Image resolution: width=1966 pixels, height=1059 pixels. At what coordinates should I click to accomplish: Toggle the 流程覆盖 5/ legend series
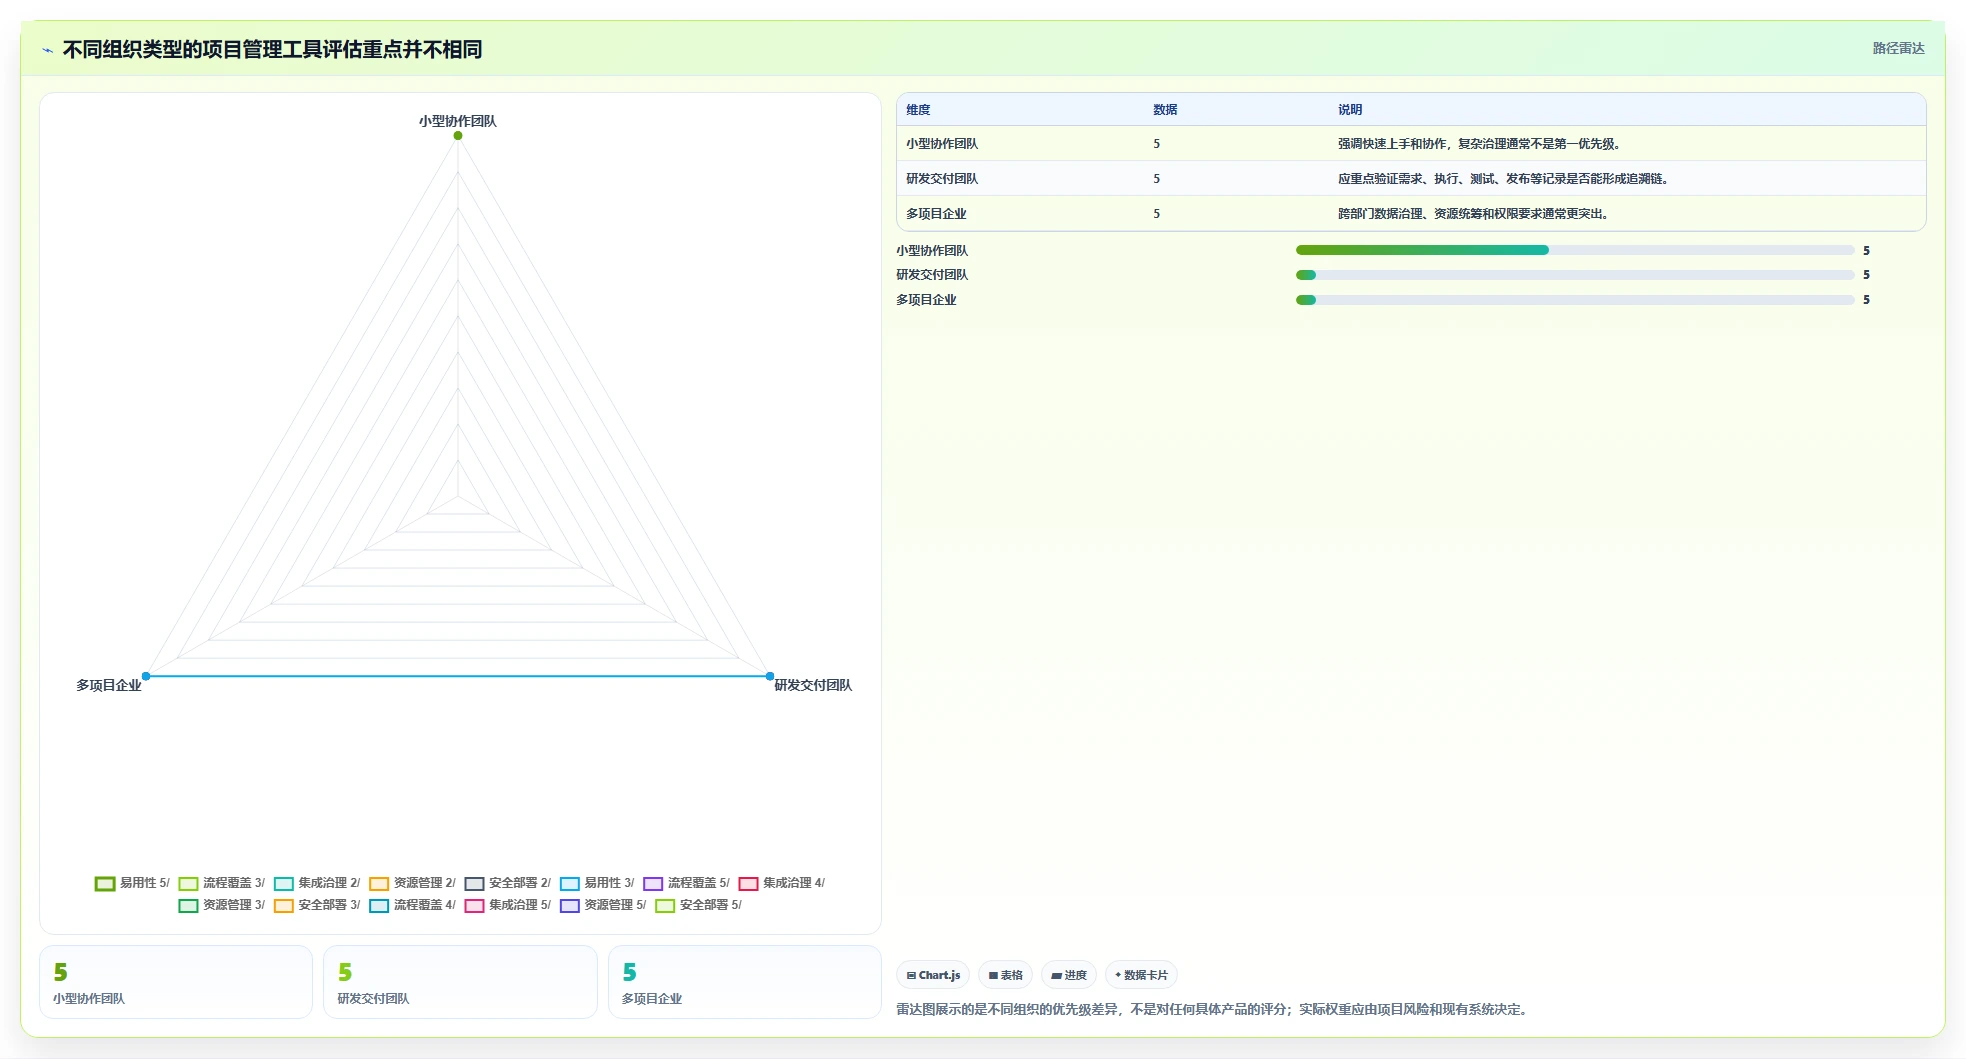tap(686, 883)
